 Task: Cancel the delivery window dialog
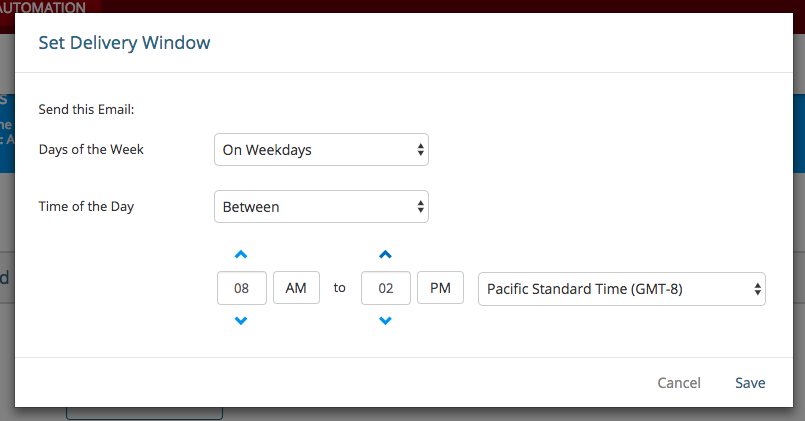[679, 383]
